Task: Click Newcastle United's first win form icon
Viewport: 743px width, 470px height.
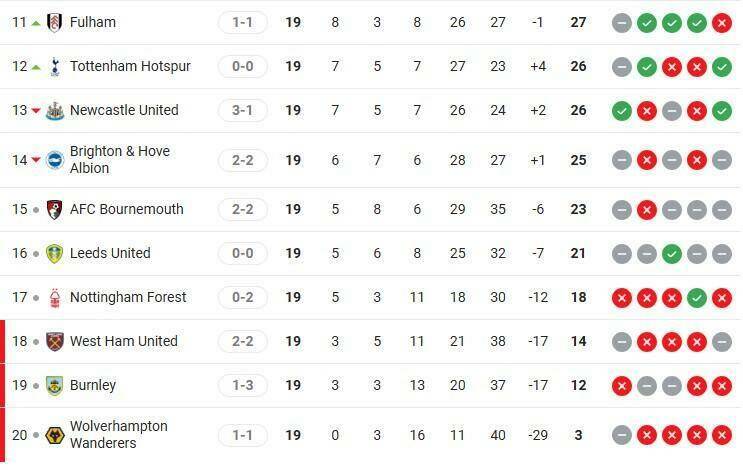Action: (622, 110)
